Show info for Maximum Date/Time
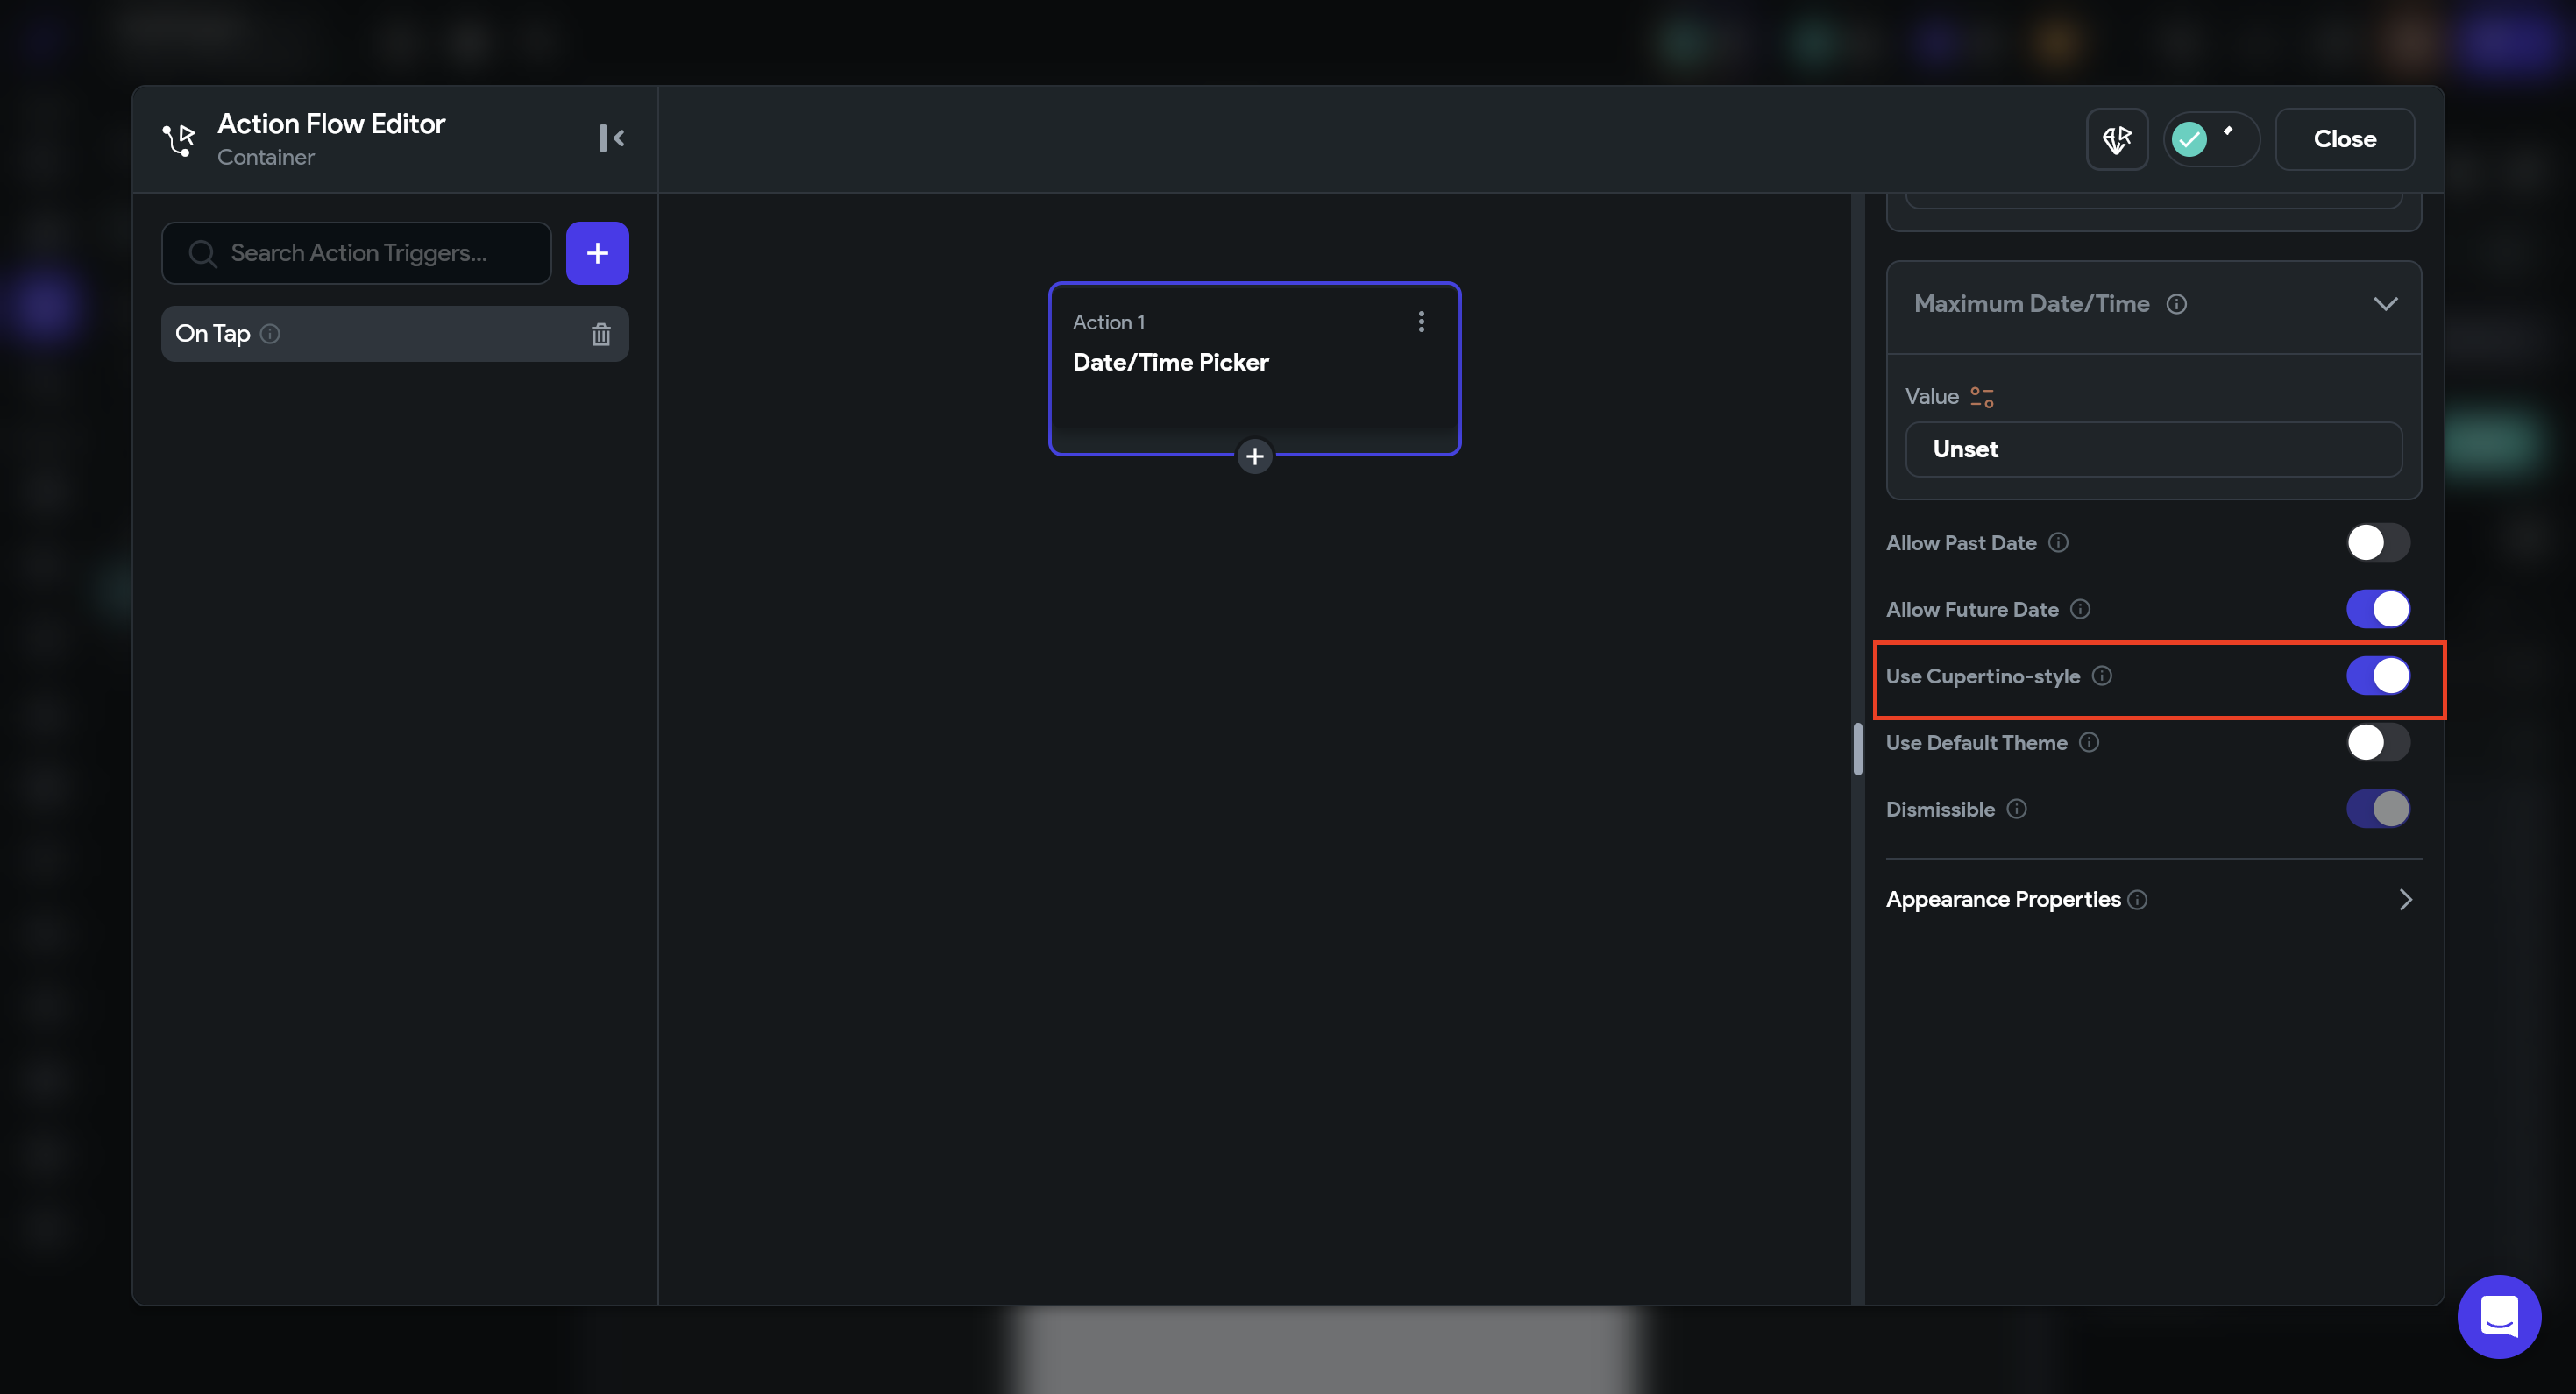The width and height of the screenshot is (2576, 1394). tap(2176, 304)
